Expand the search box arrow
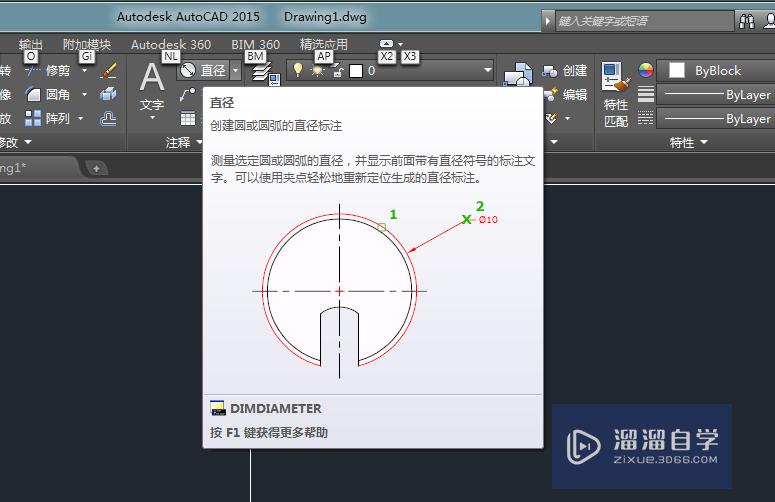 point(548,21)
